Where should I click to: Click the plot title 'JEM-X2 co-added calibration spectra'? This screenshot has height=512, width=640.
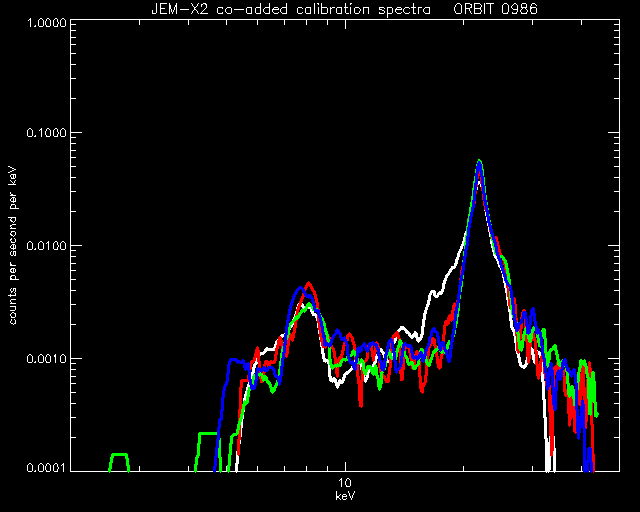pos(291,9)
